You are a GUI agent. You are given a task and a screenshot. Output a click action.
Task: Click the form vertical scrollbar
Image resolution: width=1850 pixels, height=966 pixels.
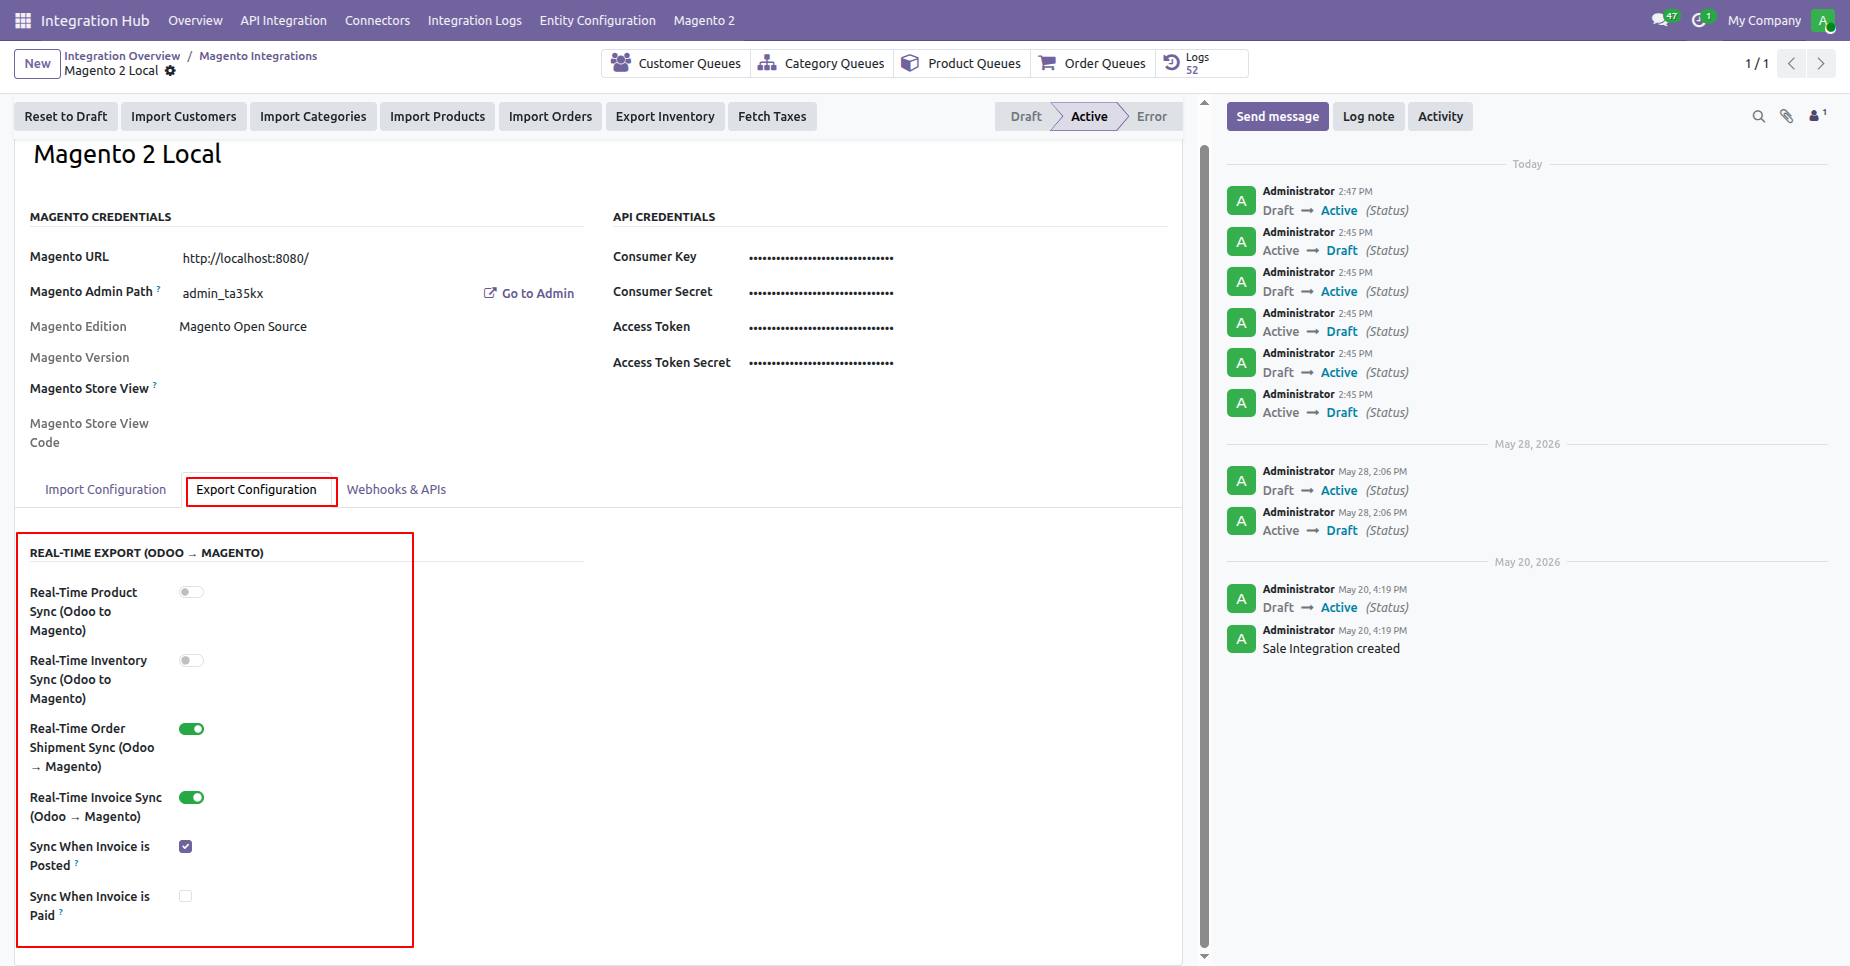point(1204,545)
